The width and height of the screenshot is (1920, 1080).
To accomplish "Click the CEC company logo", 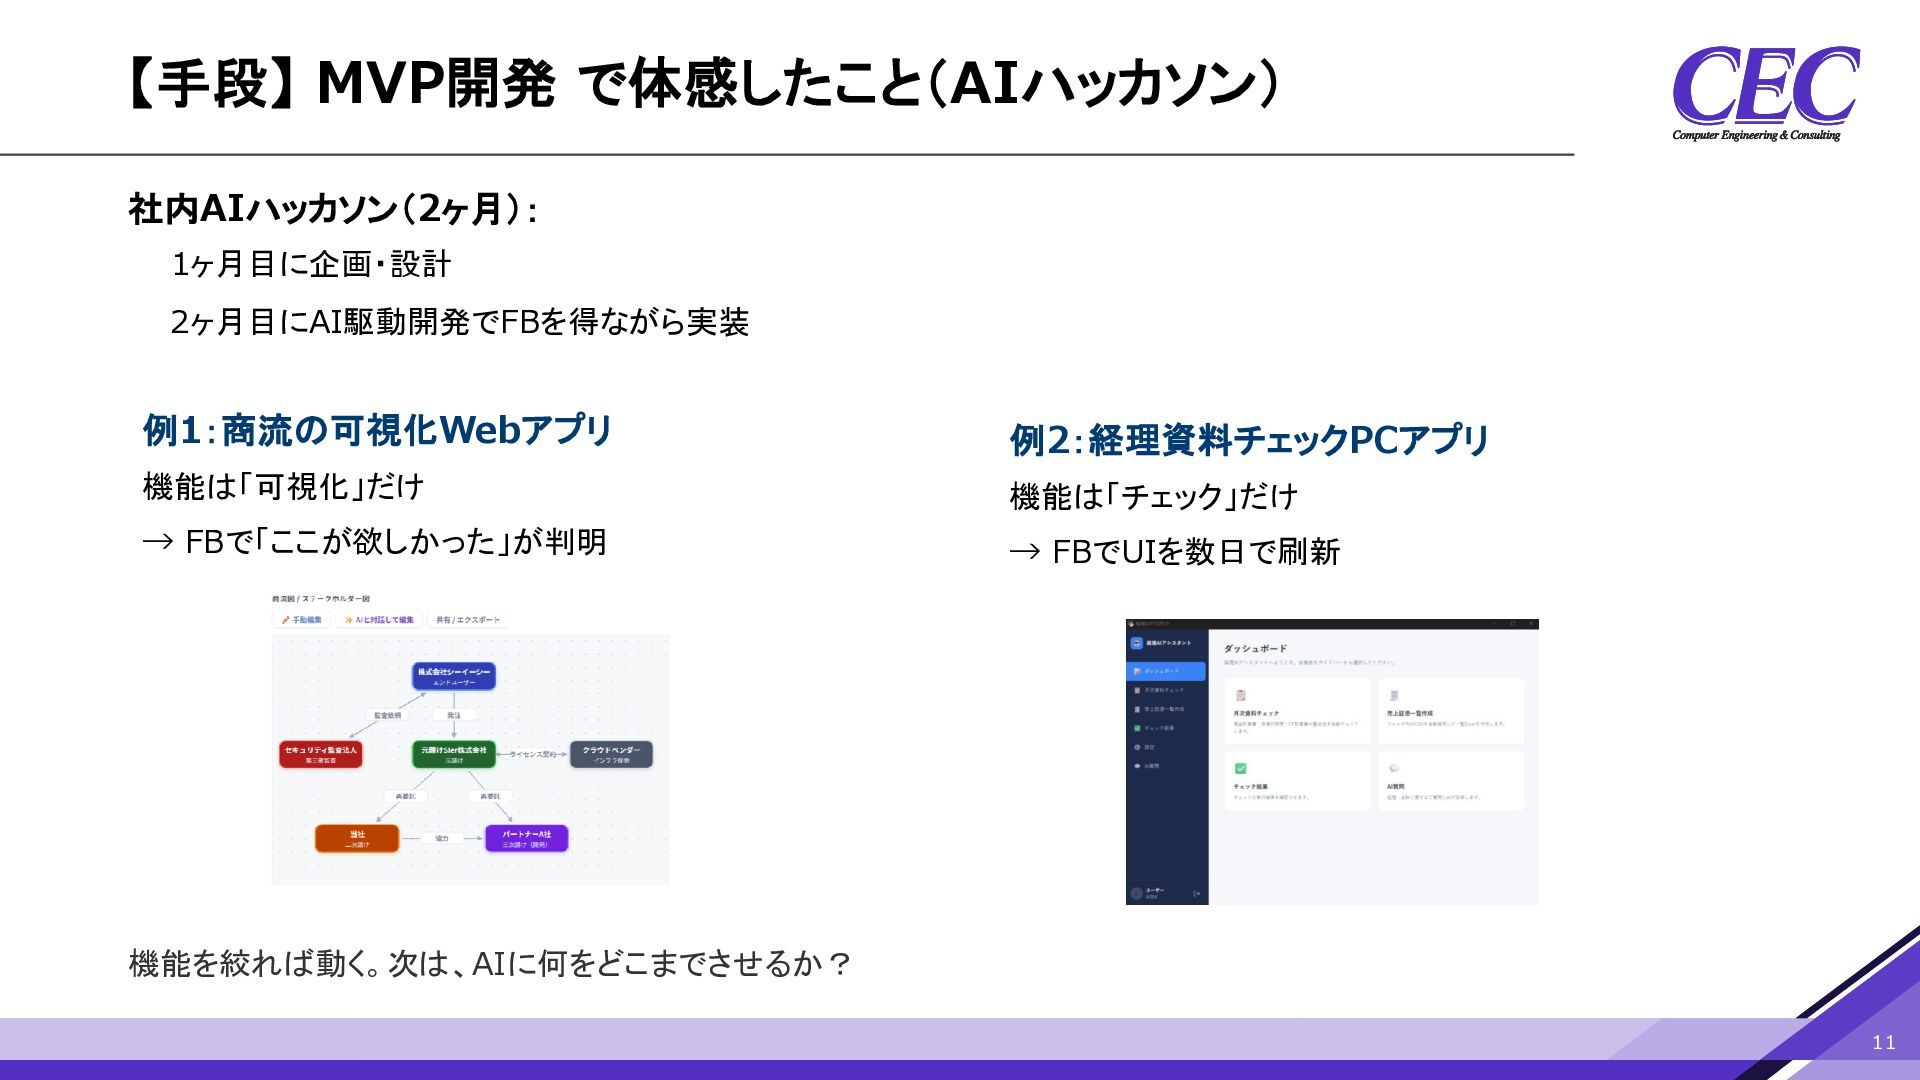I will 1765,93.
